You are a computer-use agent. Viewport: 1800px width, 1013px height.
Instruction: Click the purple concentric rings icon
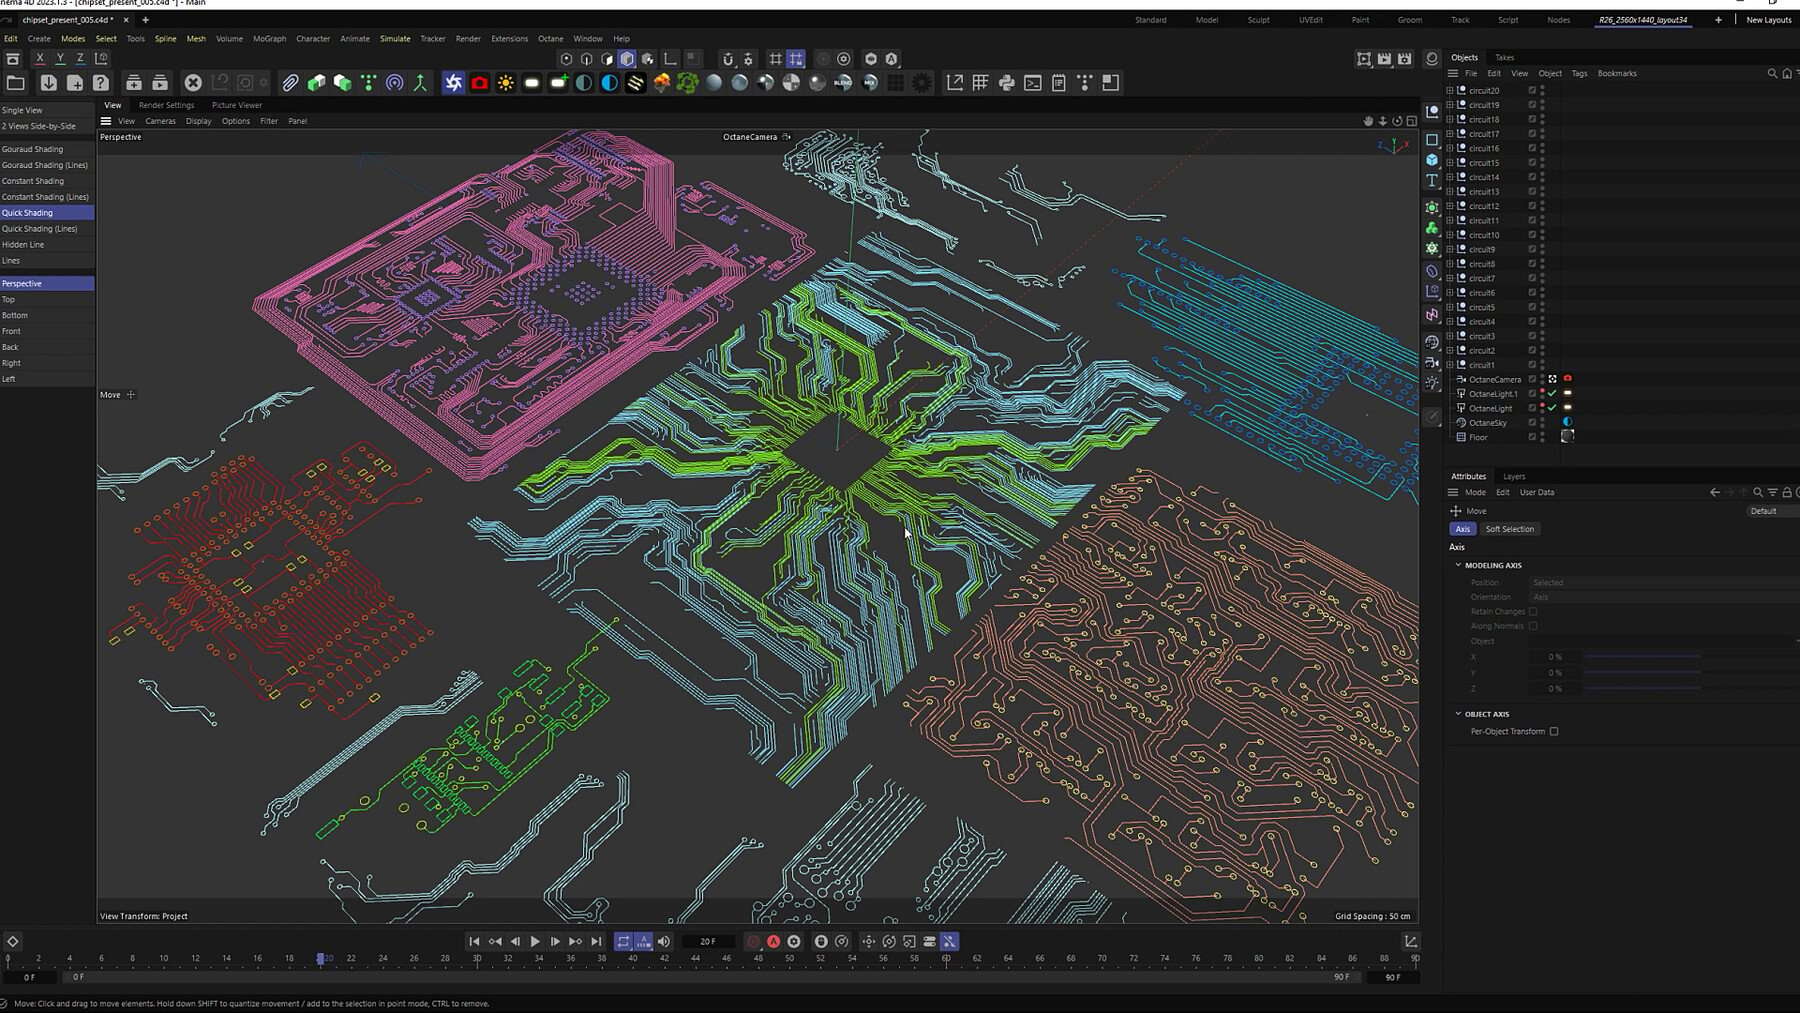395,83
